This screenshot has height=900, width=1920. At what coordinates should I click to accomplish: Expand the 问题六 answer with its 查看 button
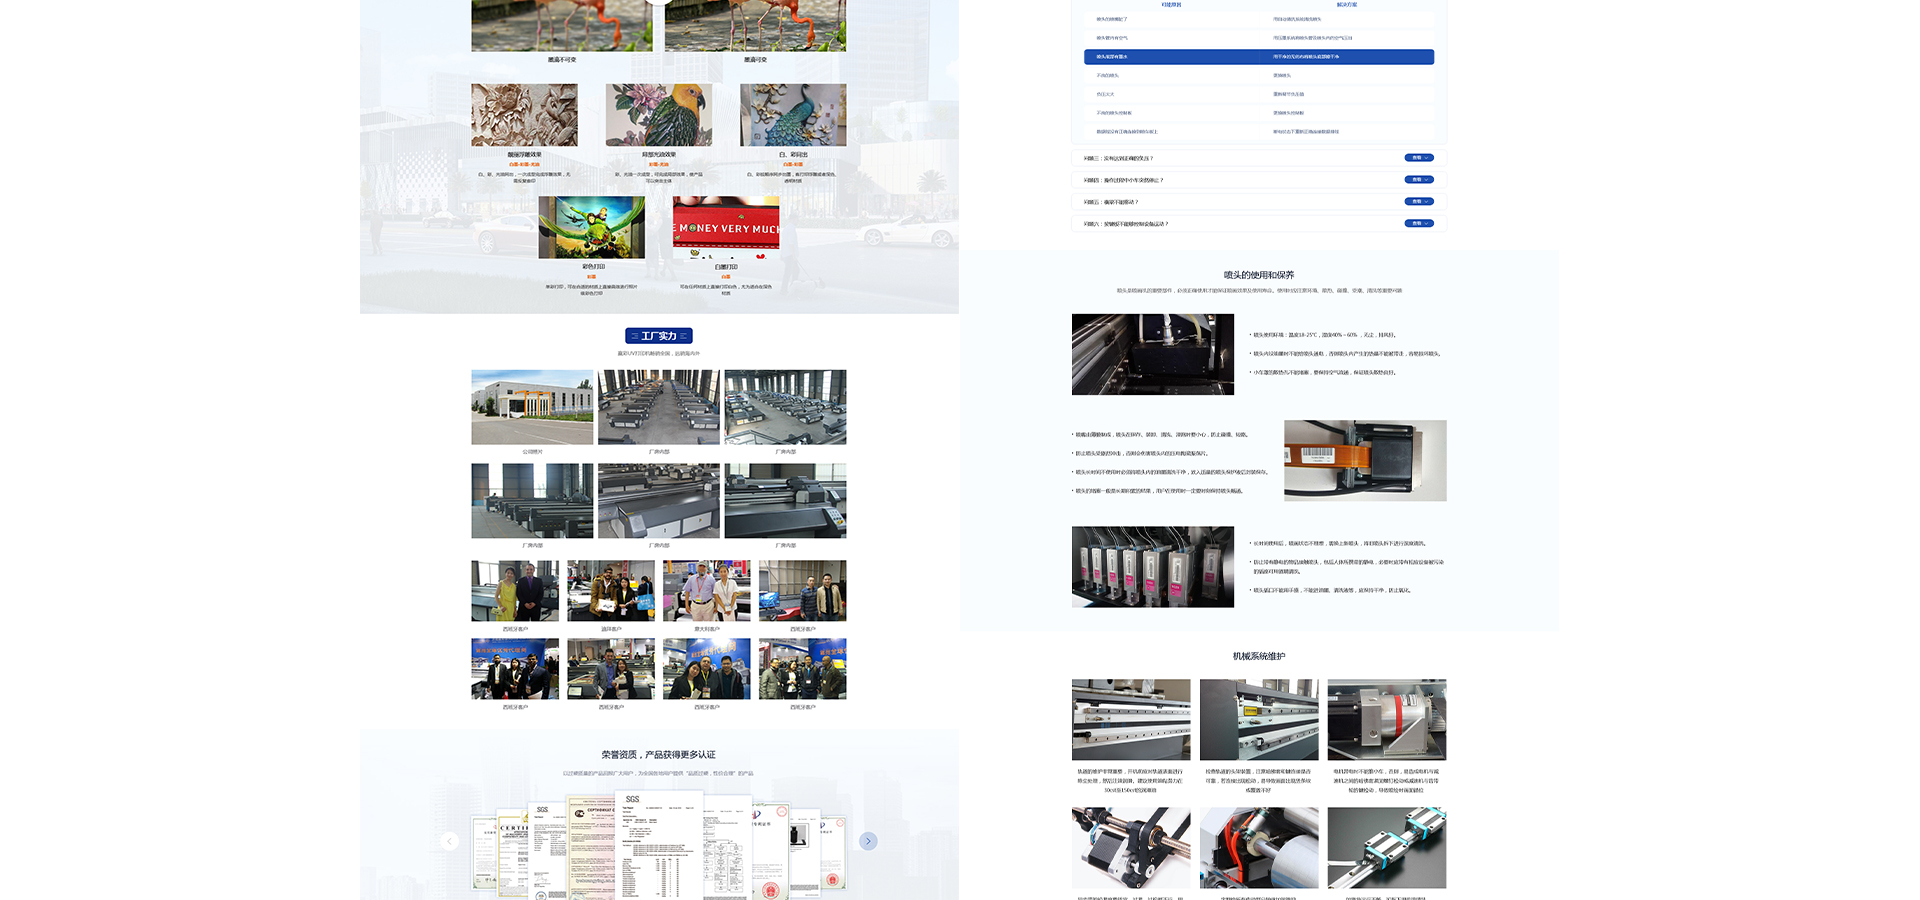[1419, 224]
